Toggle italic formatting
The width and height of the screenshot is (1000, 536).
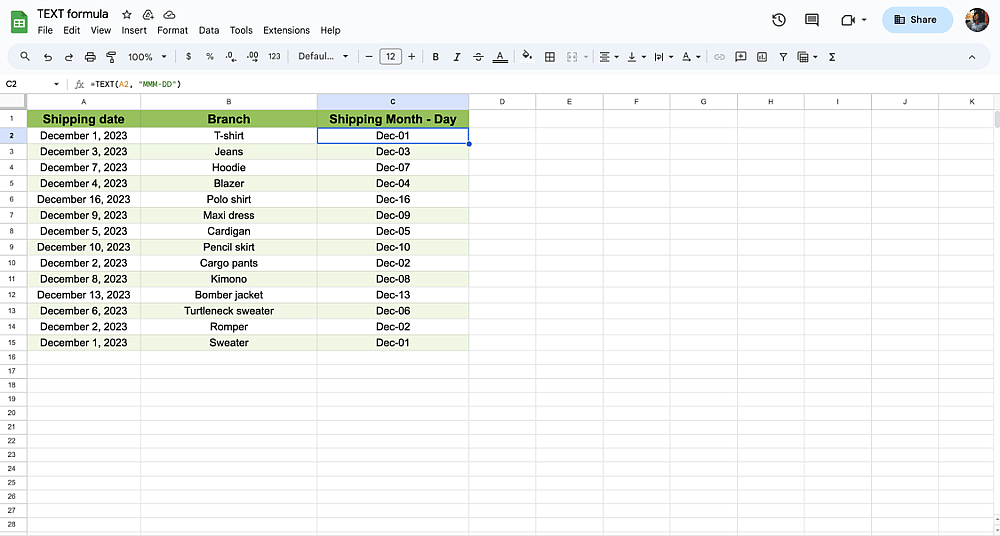click(457, 57)
